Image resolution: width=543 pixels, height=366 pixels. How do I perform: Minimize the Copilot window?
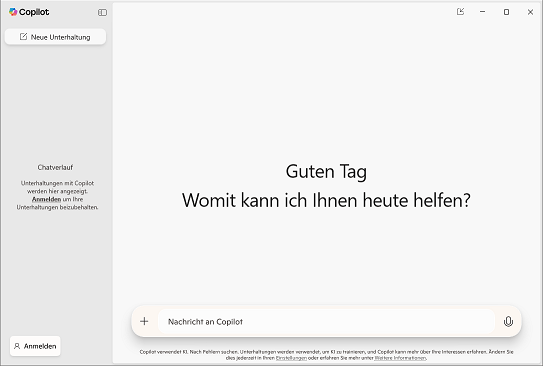pos(482,12)
